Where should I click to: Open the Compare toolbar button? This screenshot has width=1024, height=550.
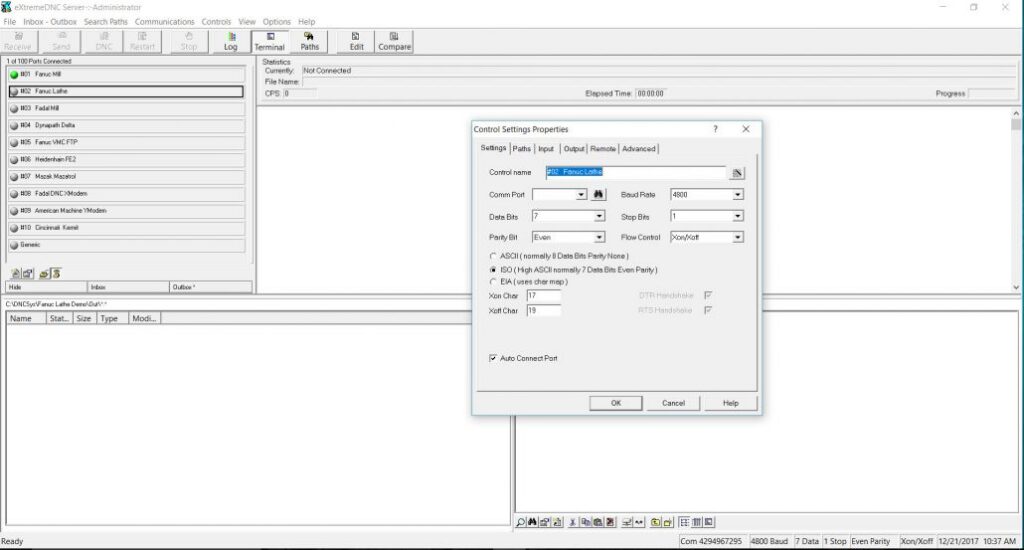(394, 41)
